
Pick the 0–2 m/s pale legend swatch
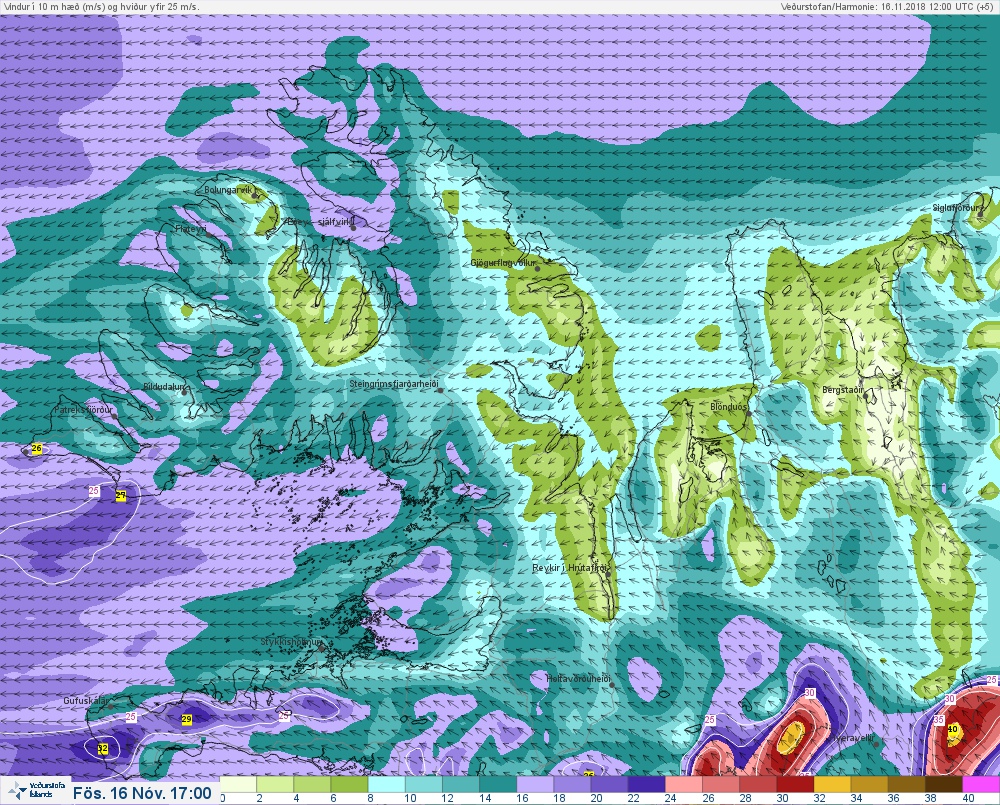point(239,784)
